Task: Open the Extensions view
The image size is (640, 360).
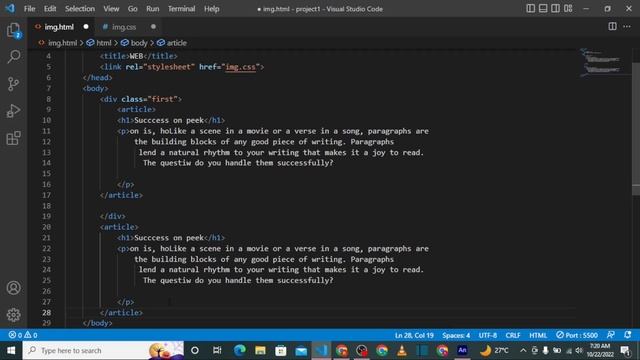Action: (x=13, y=138)
